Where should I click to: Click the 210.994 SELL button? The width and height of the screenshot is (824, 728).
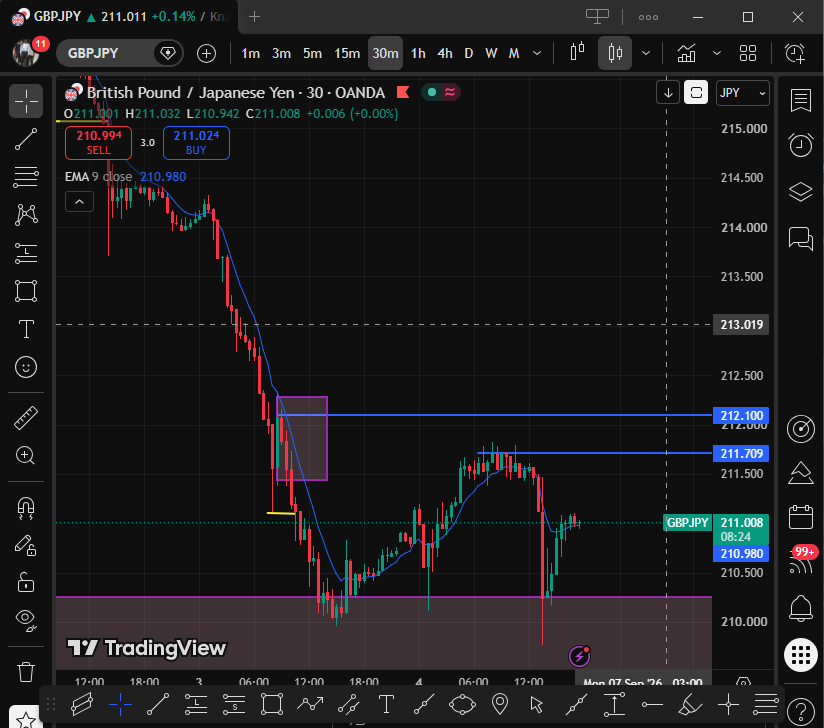(x=98, y=142)
